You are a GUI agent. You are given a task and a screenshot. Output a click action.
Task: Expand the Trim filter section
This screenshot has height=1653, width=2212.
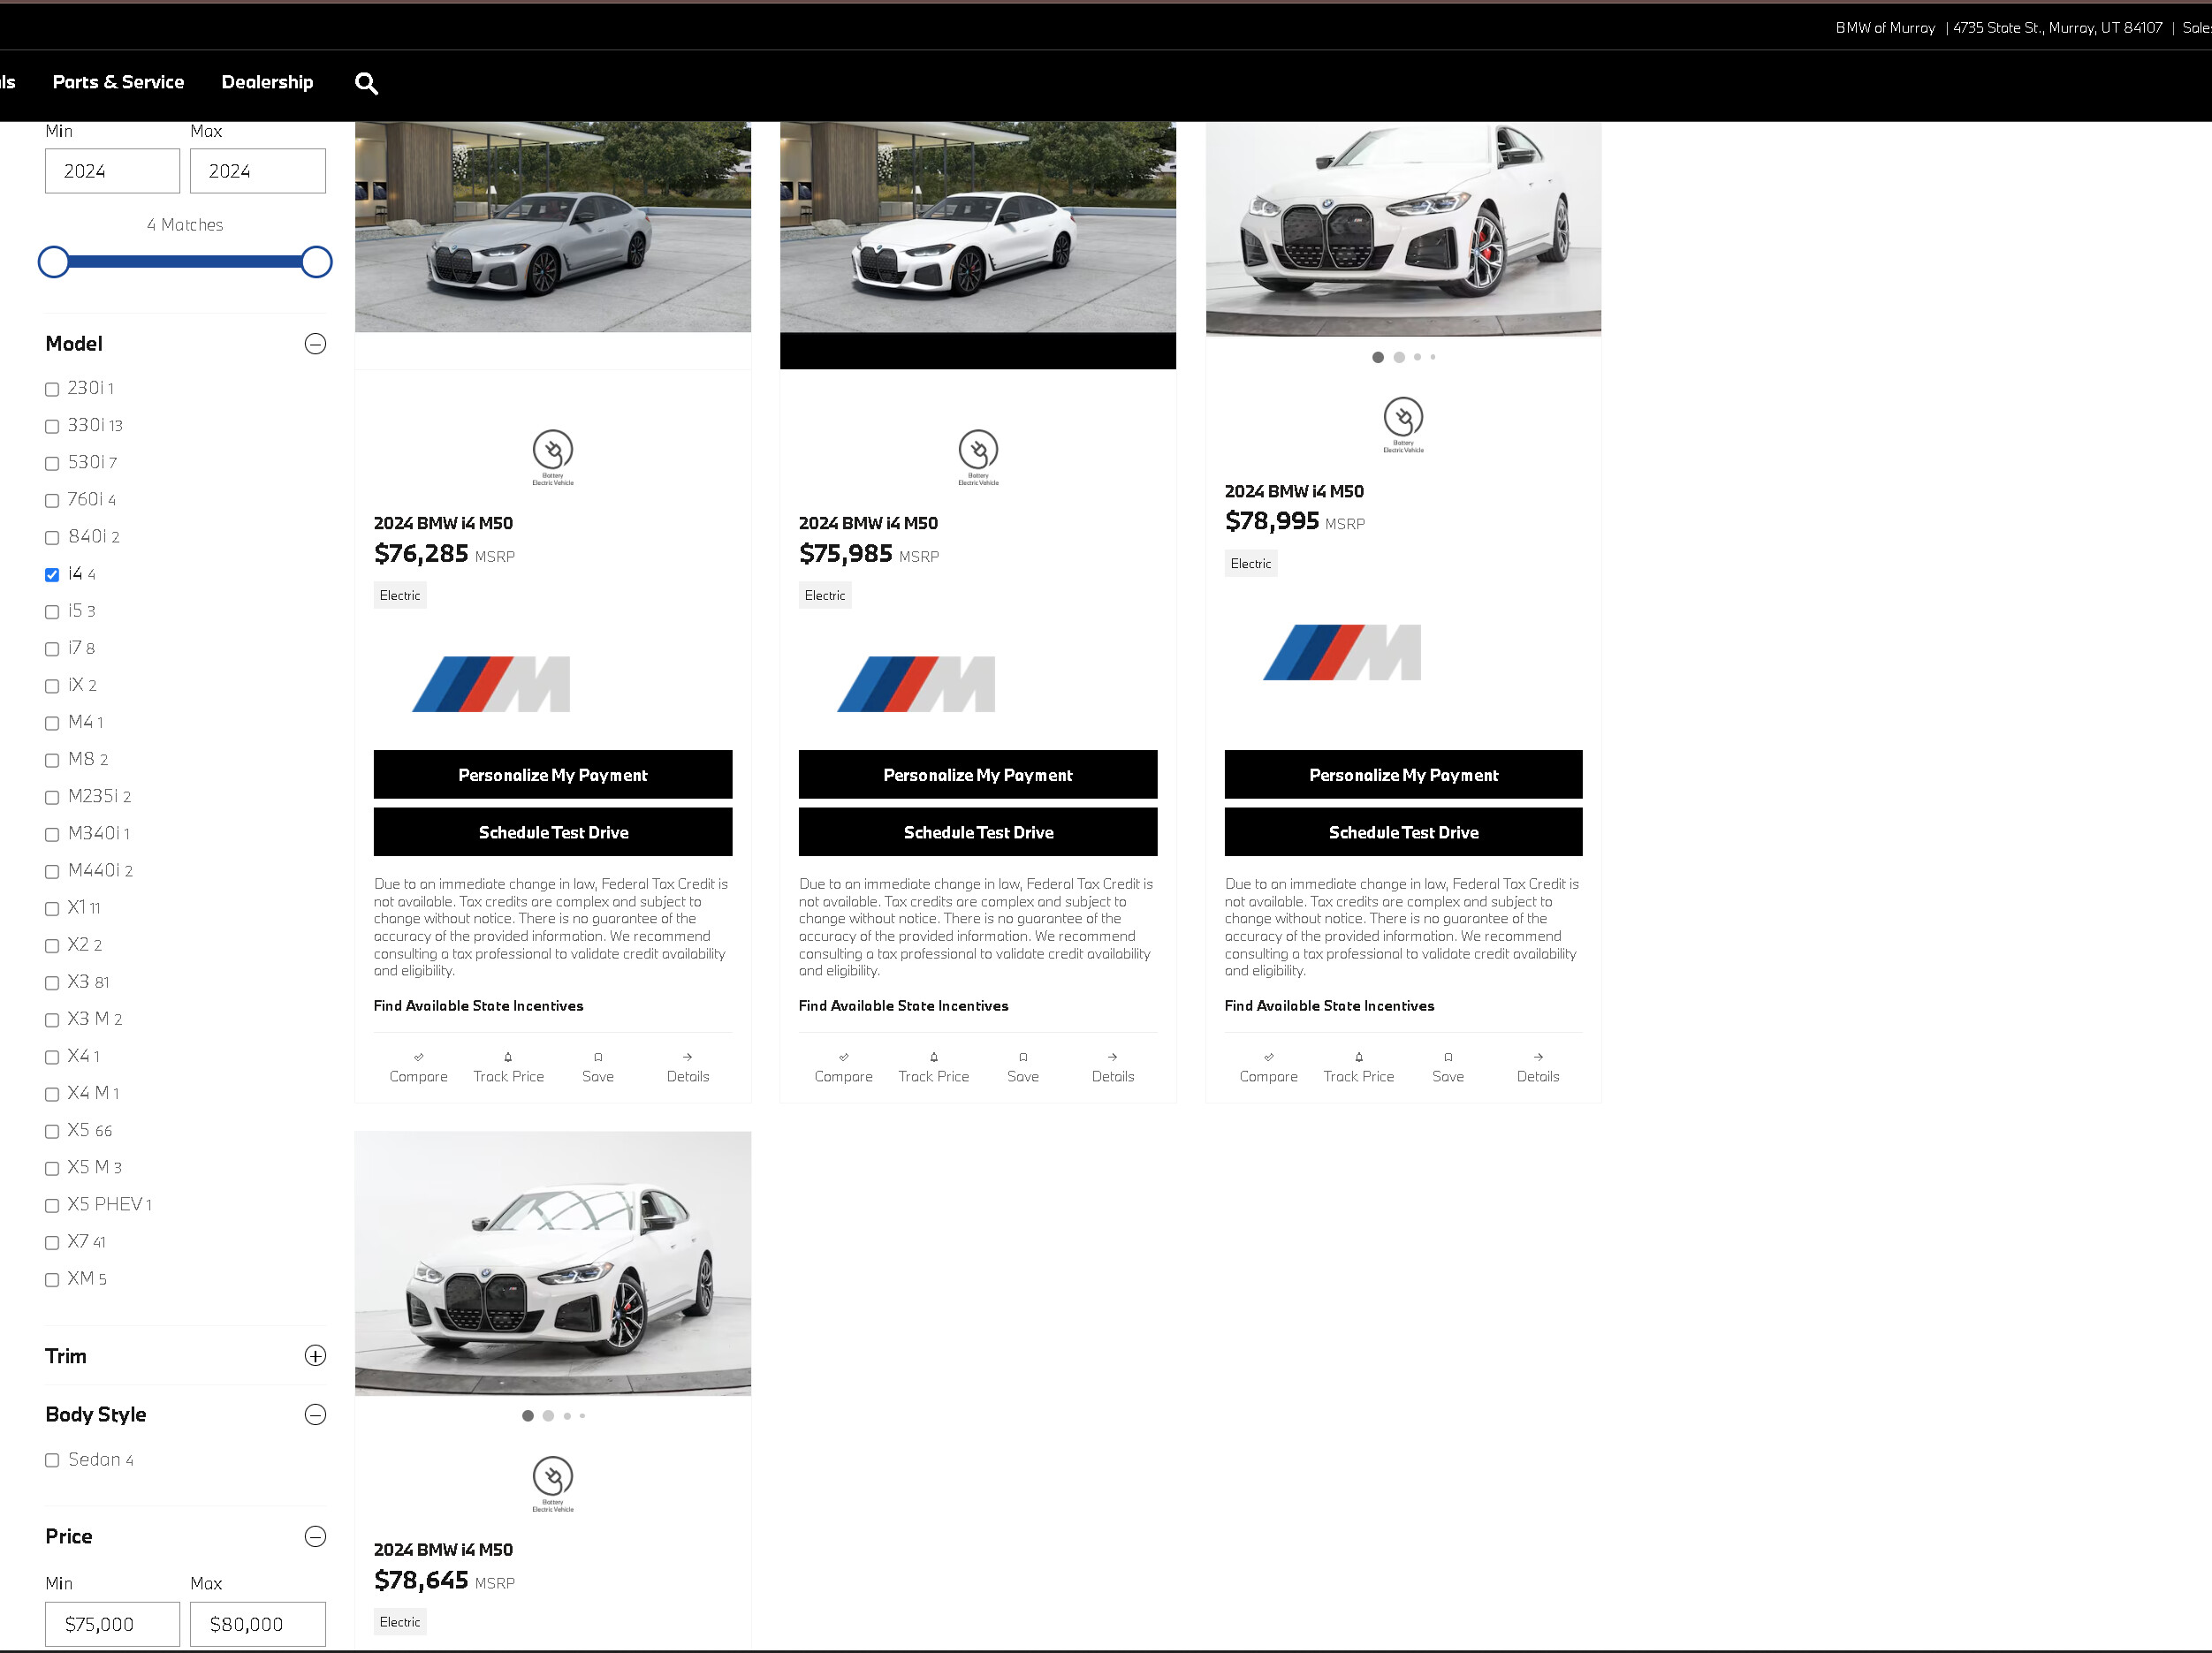point(315,1356)
